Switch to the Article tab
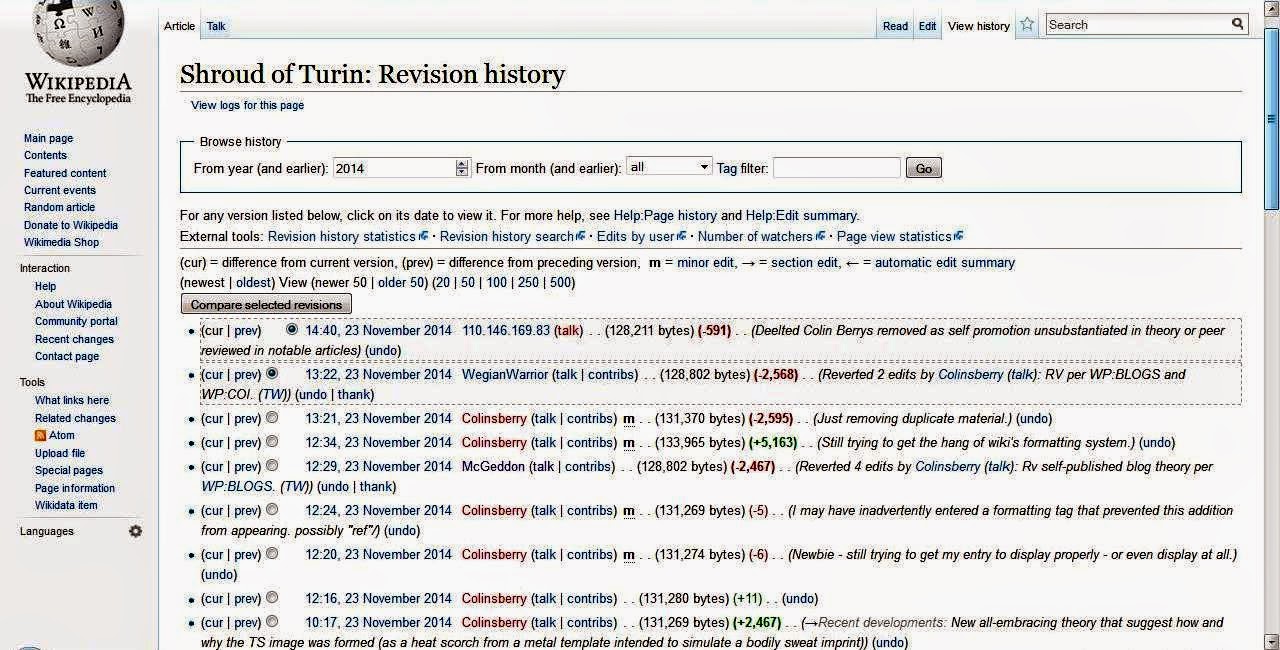Viewport: 1280px width, 650px height. click(x=179, y=26)
